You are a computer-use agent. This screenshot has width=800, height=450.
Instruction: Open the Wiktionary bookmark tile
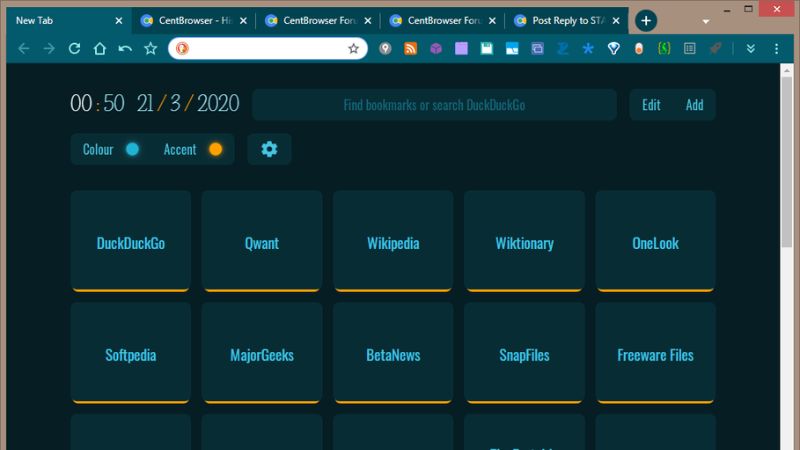point(524,241)
